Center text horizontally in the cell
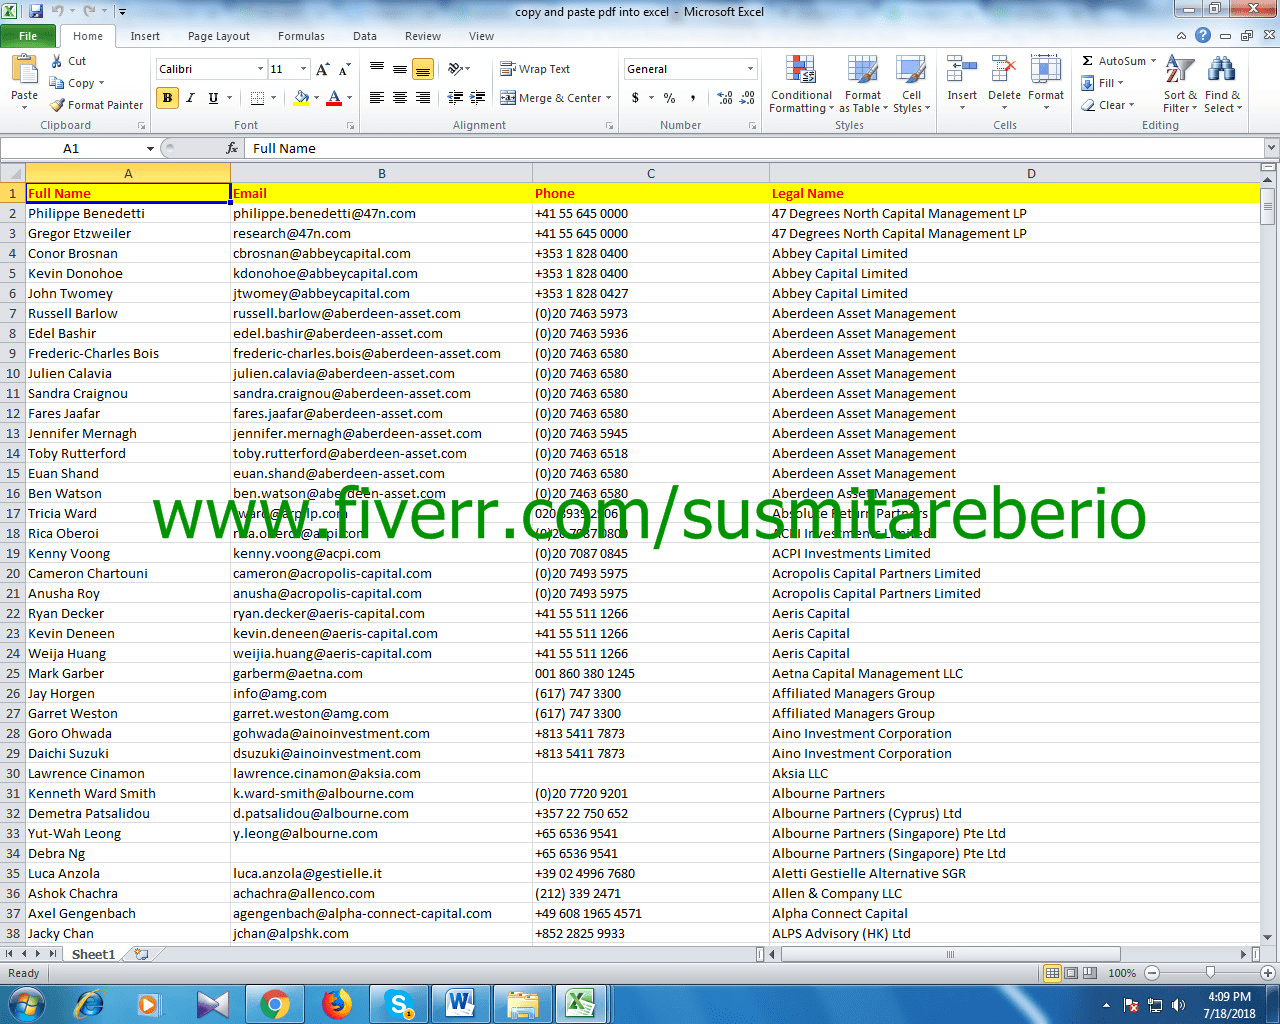1280x1024 pixels. point(400,98)
